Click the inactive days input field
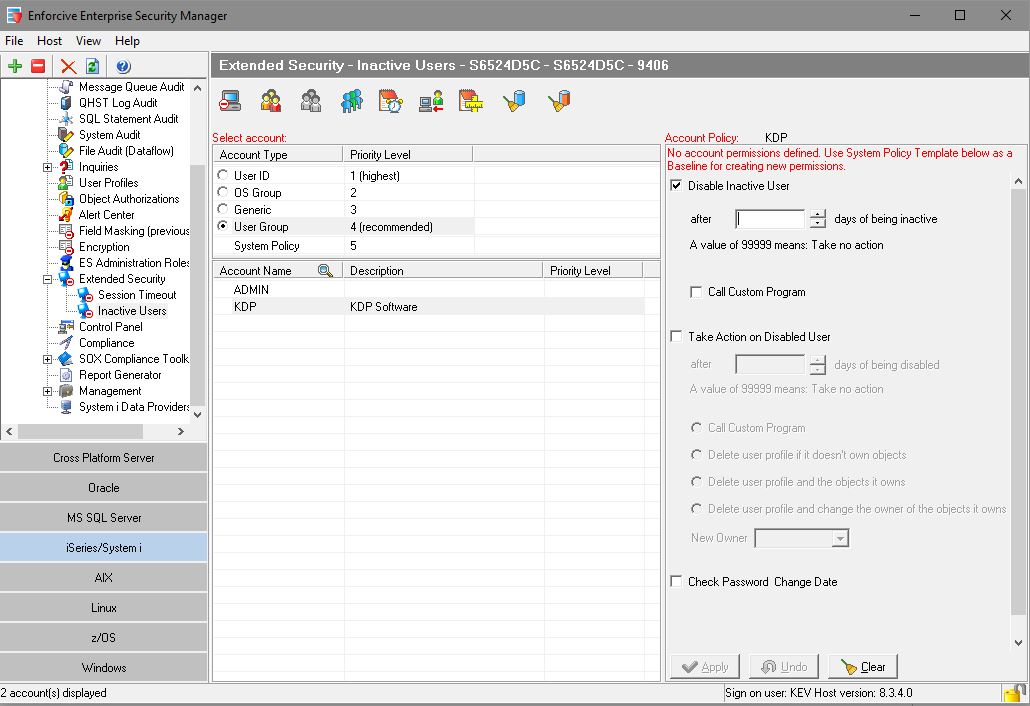Screen dimensions: 1030x706 coord(770,219)
